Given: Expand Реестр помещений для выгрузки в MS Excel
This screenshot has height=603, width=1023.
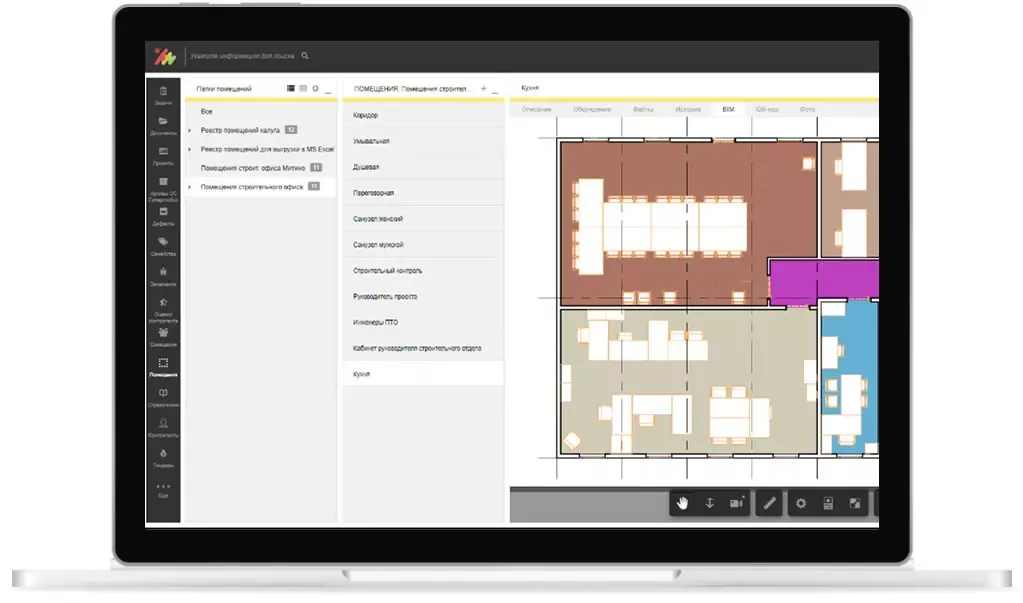Looking at the screenshot, I should (x=190, y=149).
